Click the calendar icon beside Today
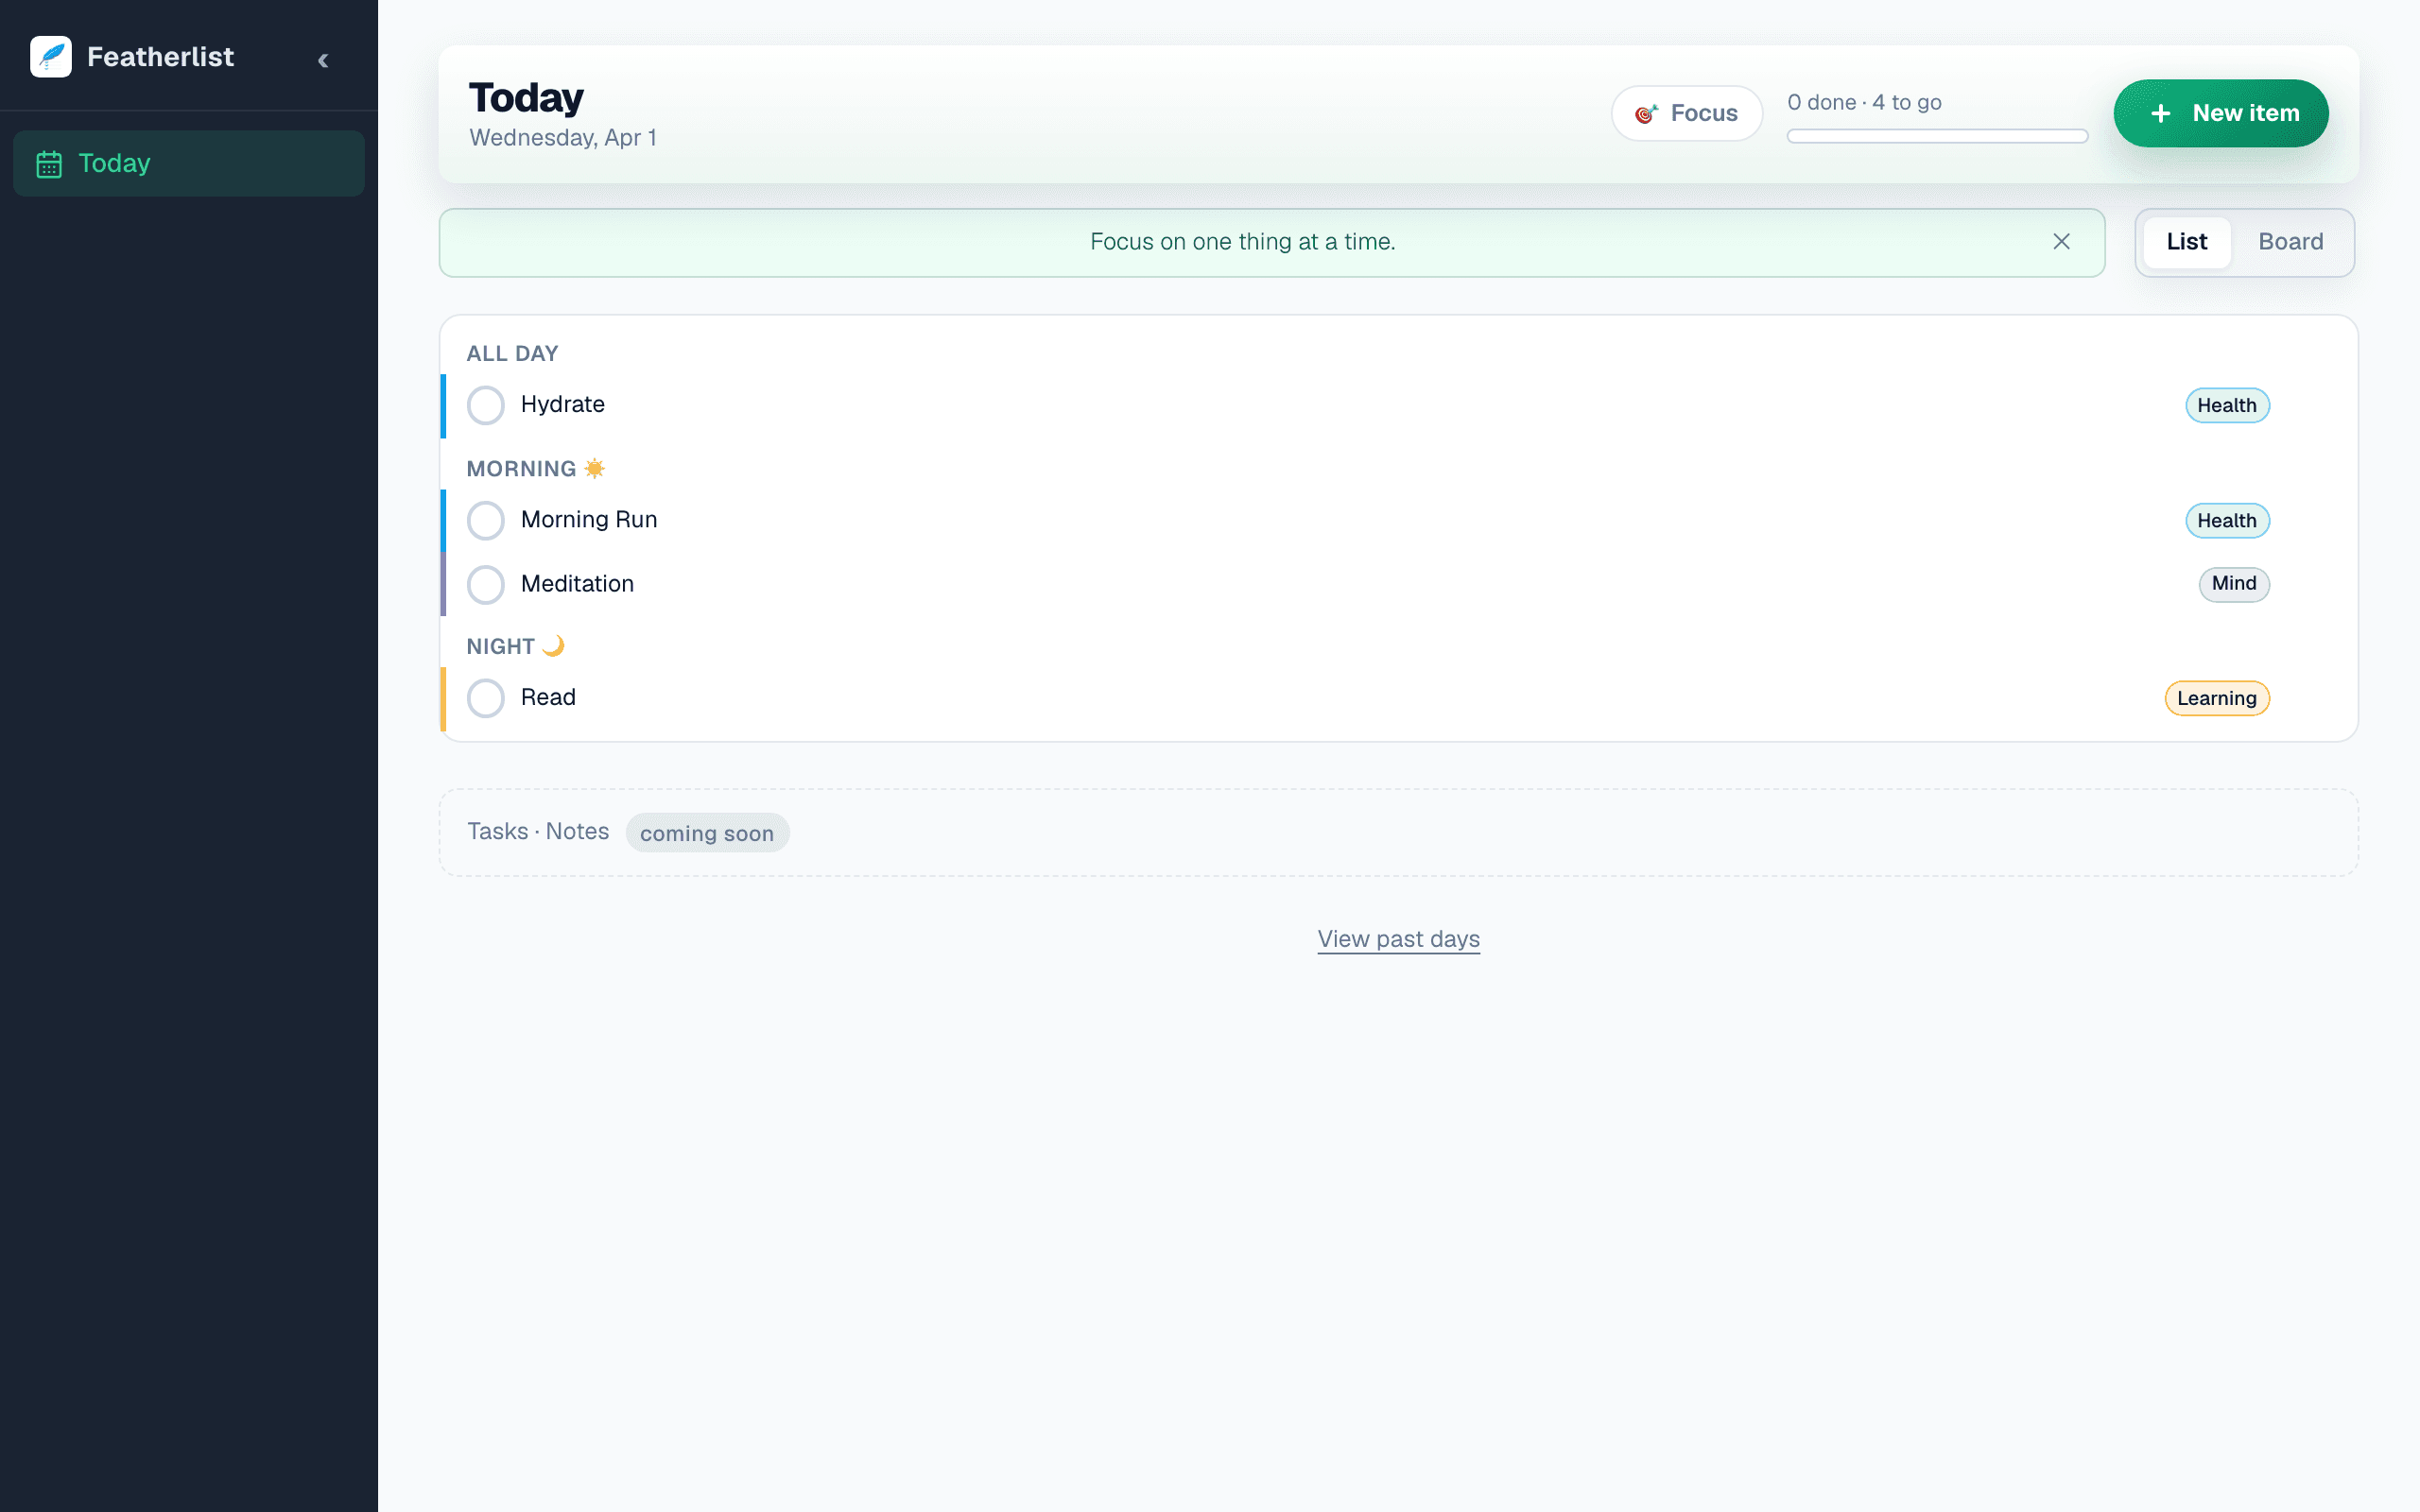The width and height of the screenshot is (2420, 1512). 49,164
